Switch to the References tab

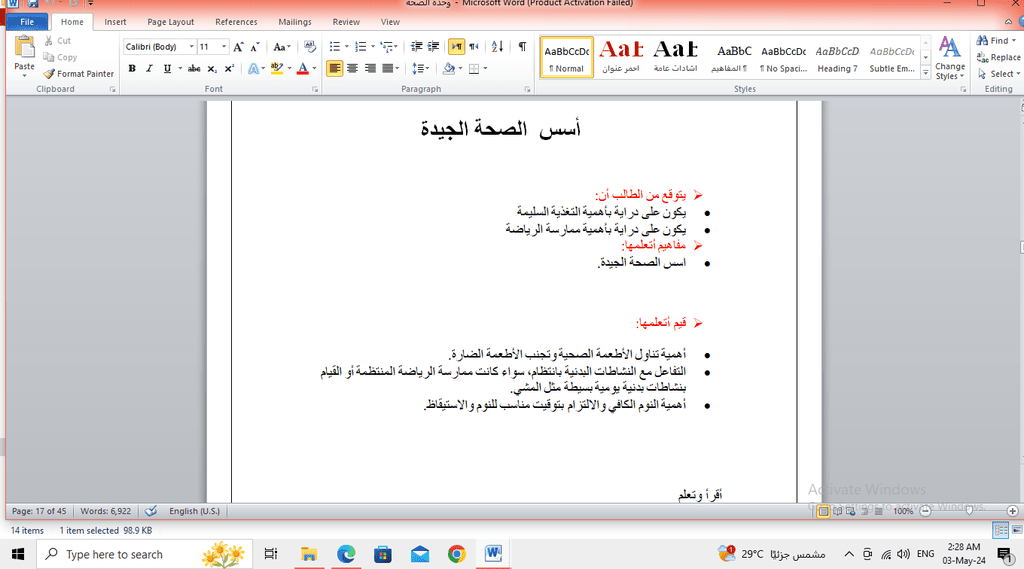pyautogui.click(x=236, y=22)
